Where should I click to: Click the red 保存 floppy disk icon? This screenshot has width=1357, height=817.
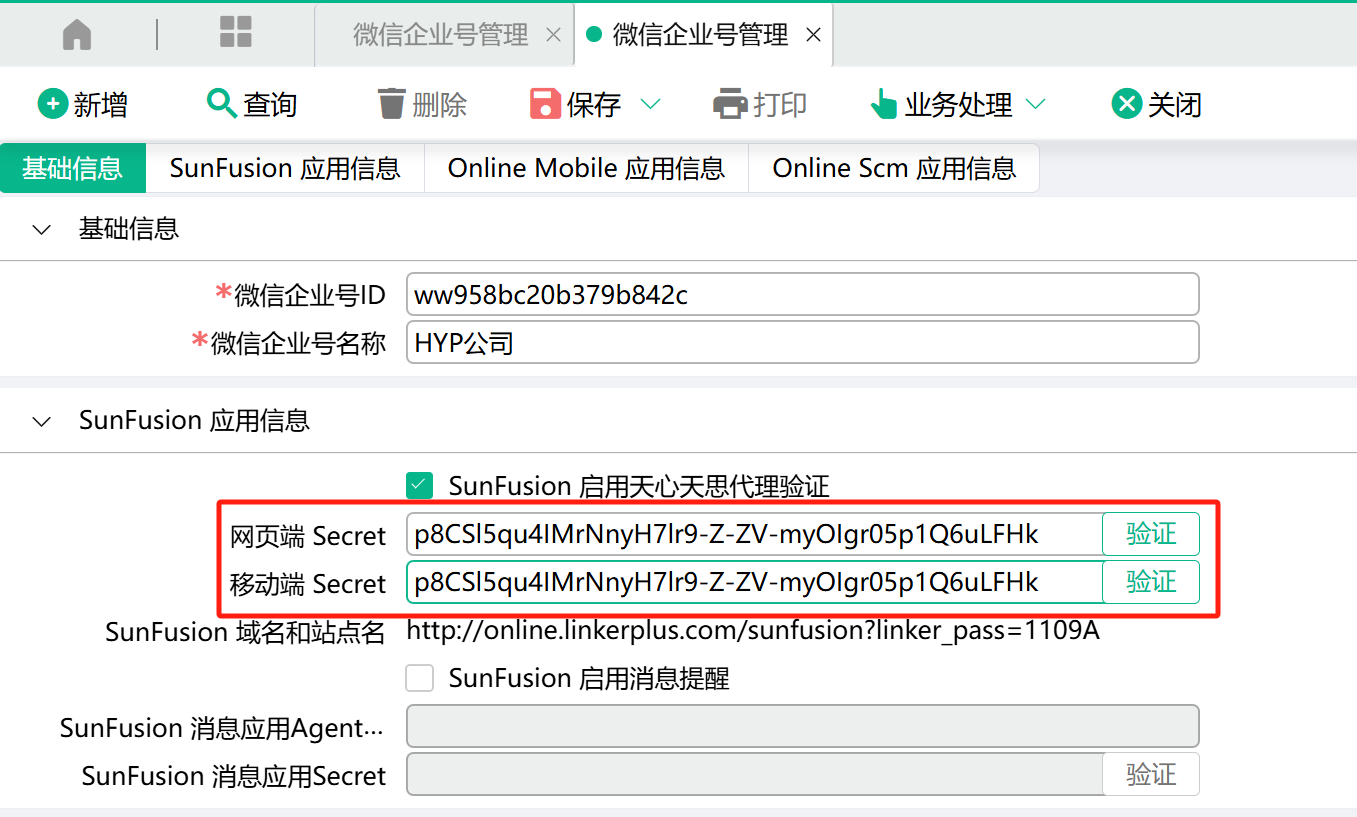[x=545, y=104]
